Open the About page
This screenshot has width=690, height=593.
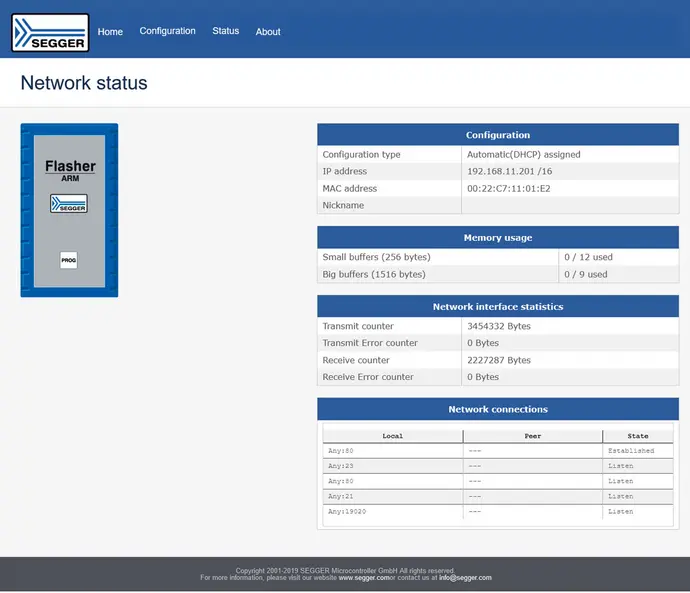coord(268,32)
